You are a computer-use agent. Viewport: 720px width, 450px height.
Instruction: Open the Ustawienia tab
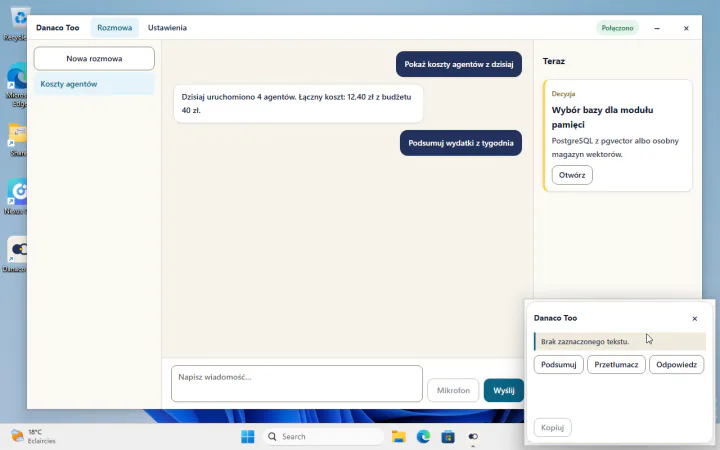tap(167, 28)
